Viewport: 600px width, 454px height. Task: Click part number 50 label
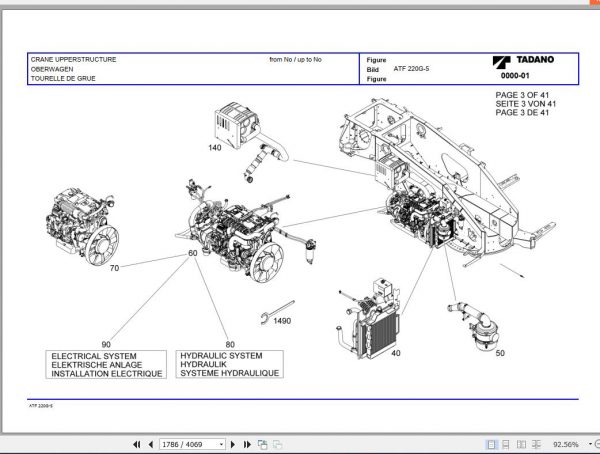pos(500,353)
